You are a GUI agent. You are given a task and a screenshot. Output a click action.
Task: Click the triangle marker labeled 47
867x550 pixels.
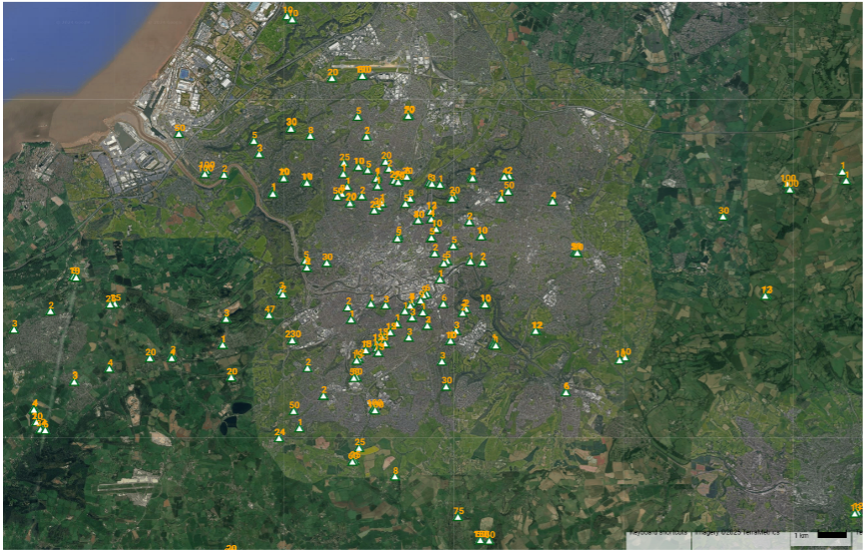[270, 315]
